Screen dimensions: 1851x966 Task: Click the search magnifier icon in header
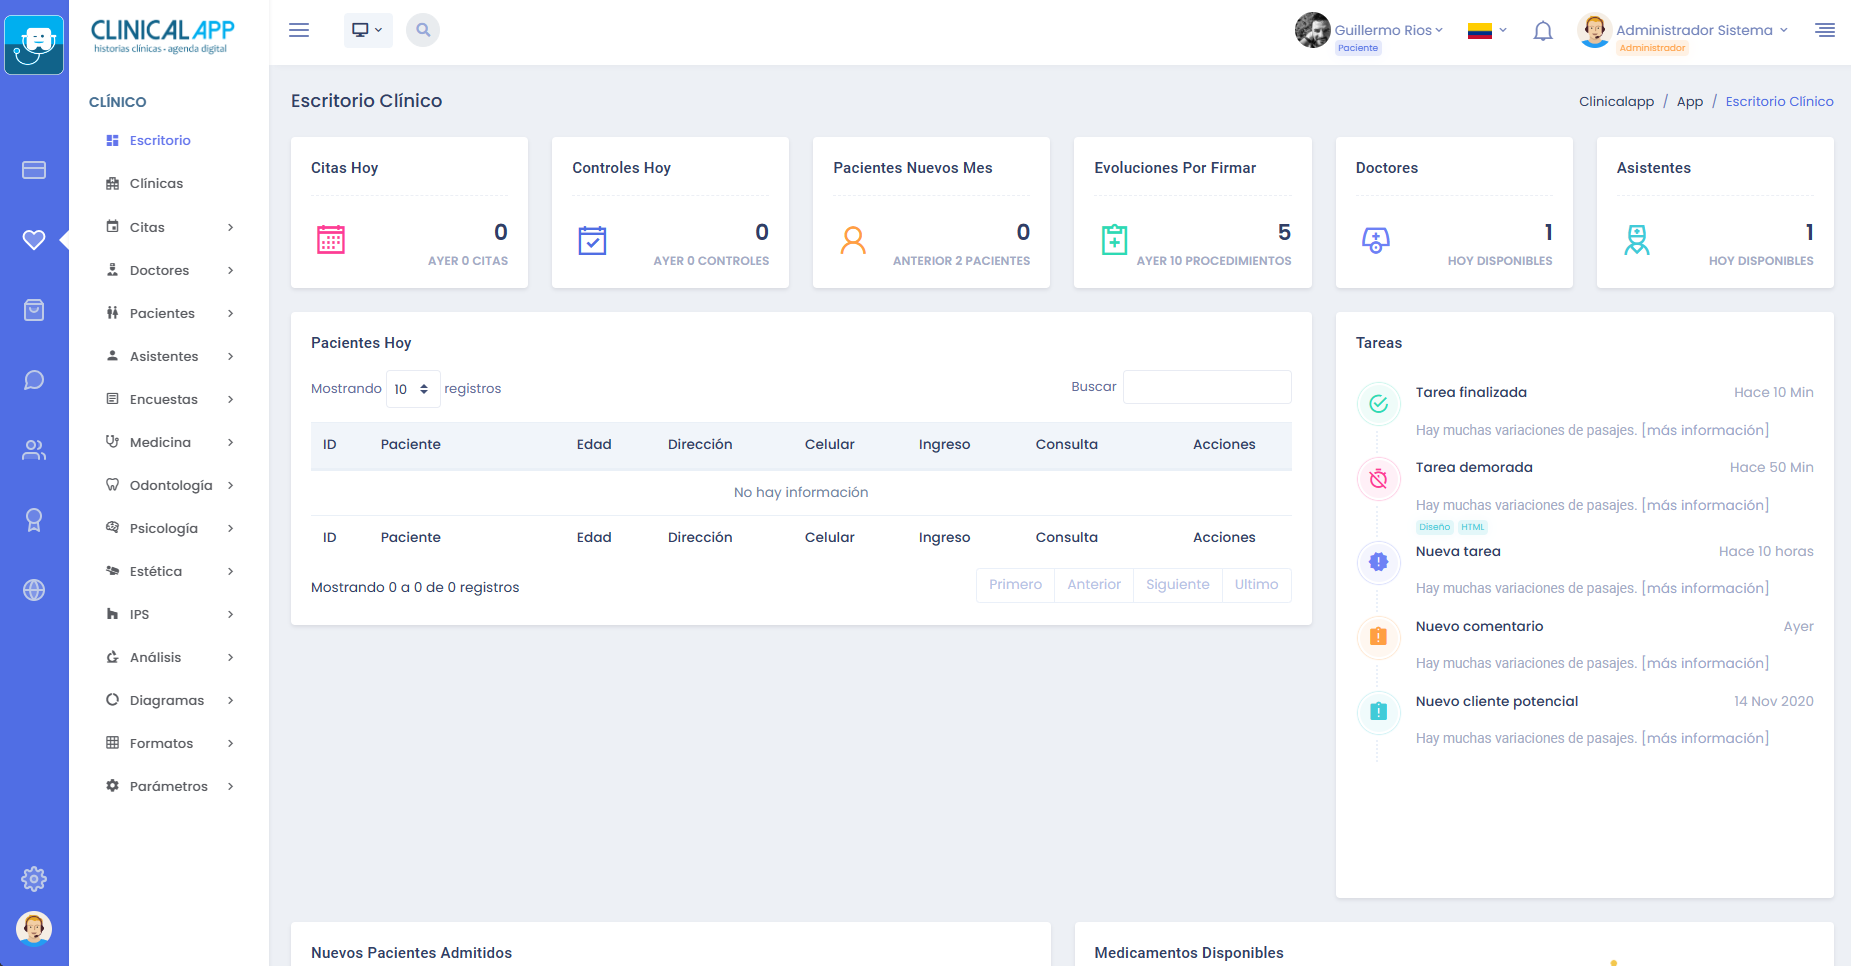(423, 30)
